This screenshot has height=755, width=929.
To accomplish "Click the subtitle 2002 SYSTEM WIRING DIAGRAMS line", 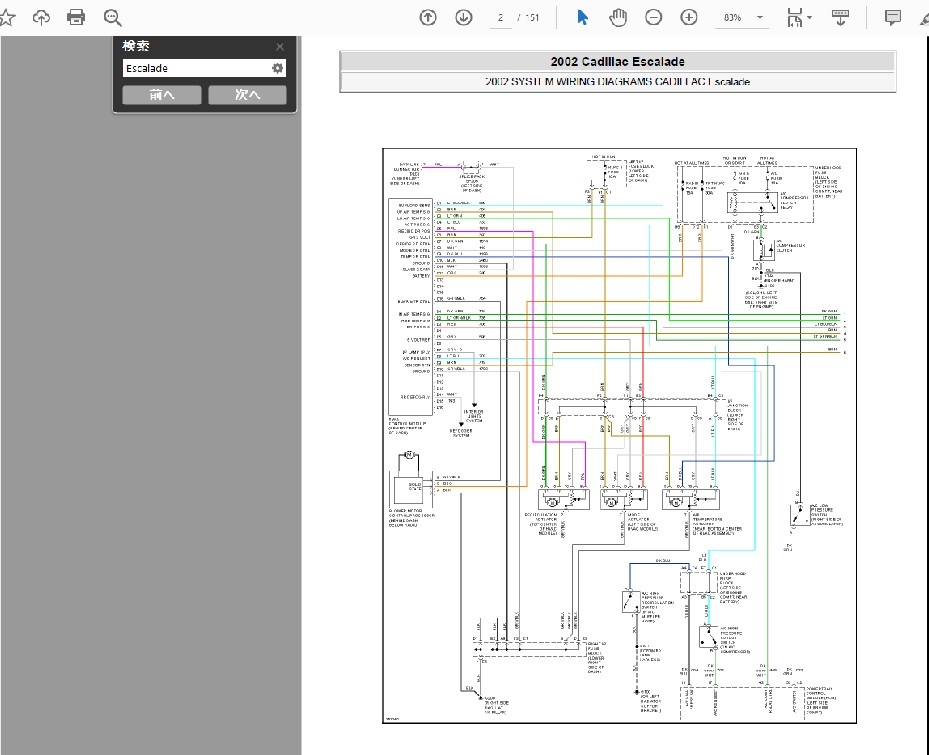I will click(617, 82).
